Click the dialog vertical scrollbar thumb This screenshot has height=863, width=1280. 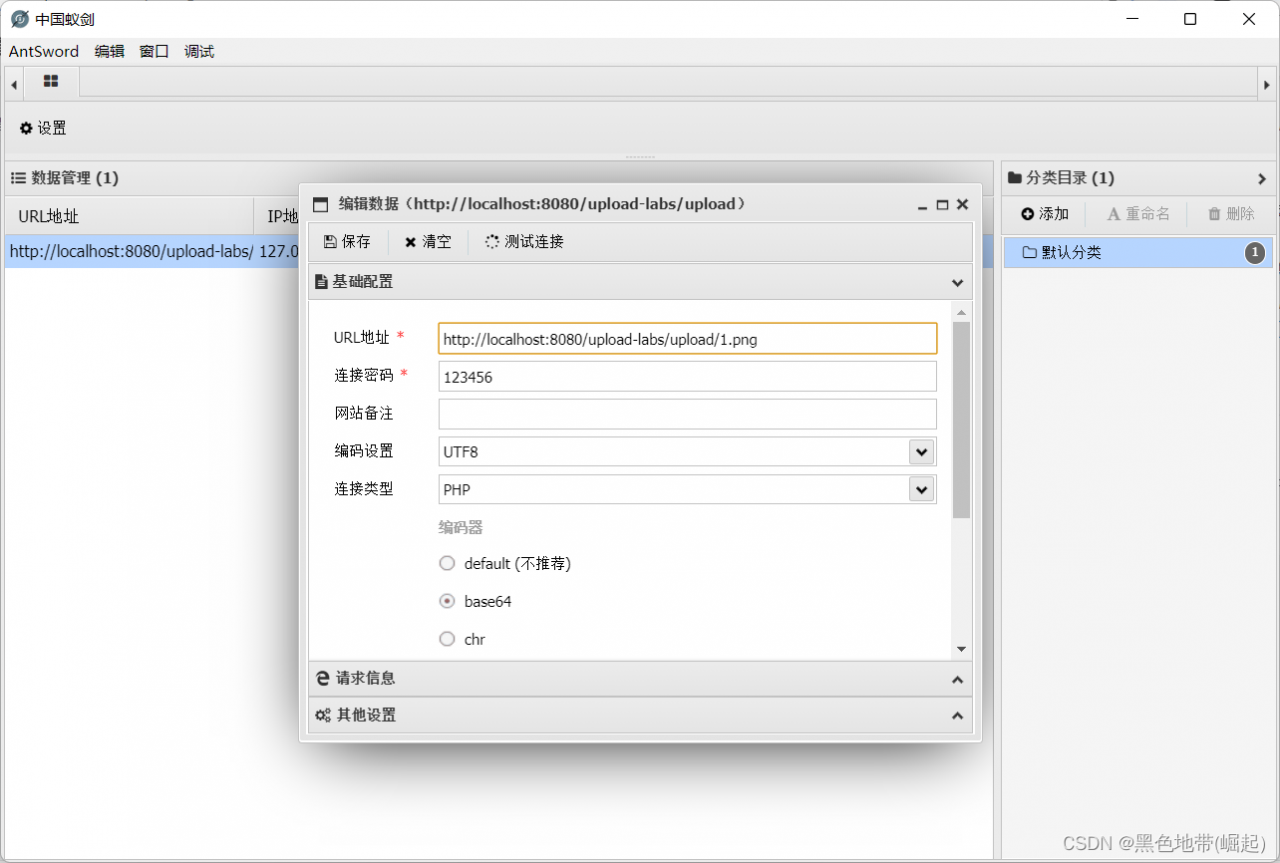click(961, 420)
